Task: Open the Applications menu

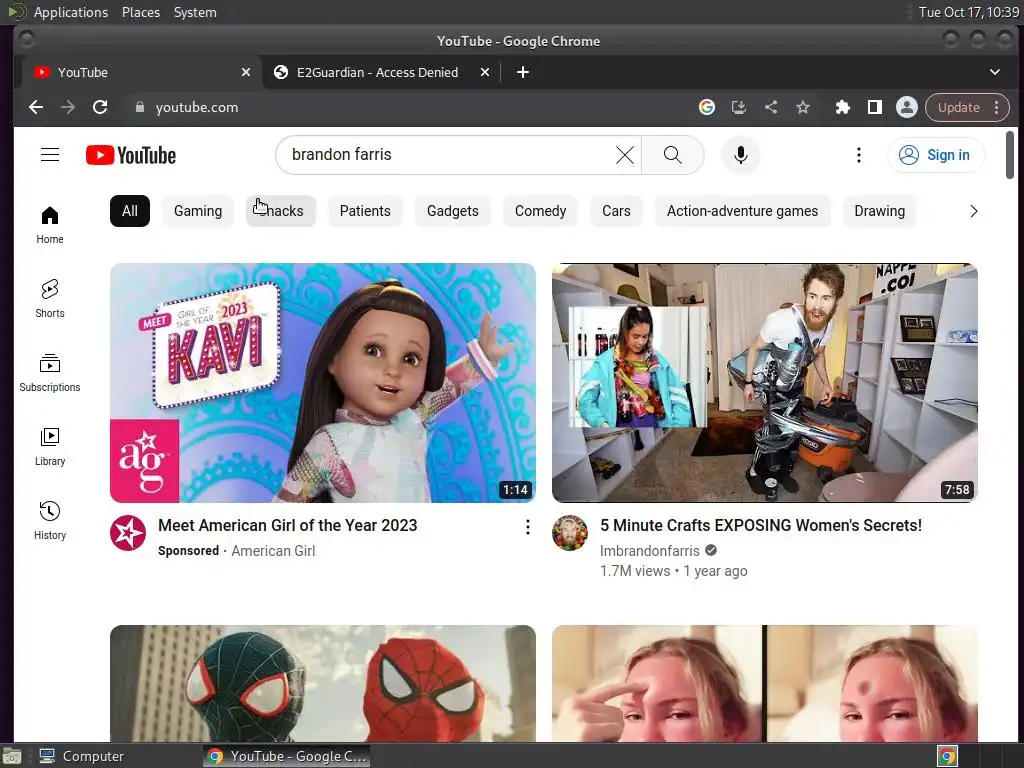Action: tap(71, 12)
